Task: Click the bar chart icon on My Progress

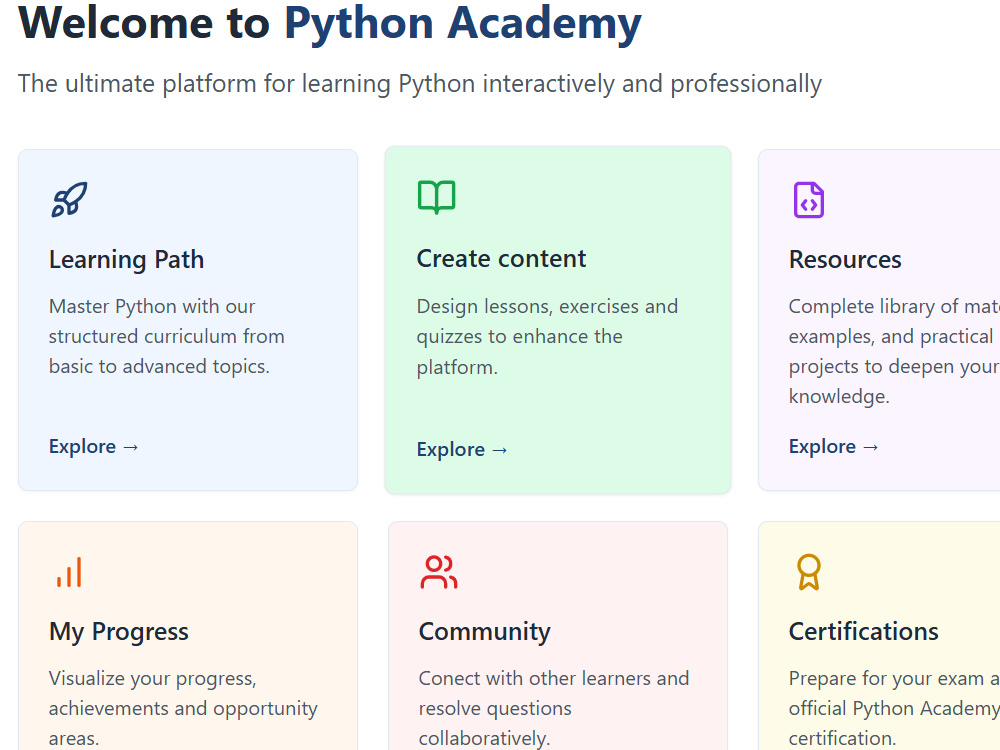Action: (x=69, y=571)
